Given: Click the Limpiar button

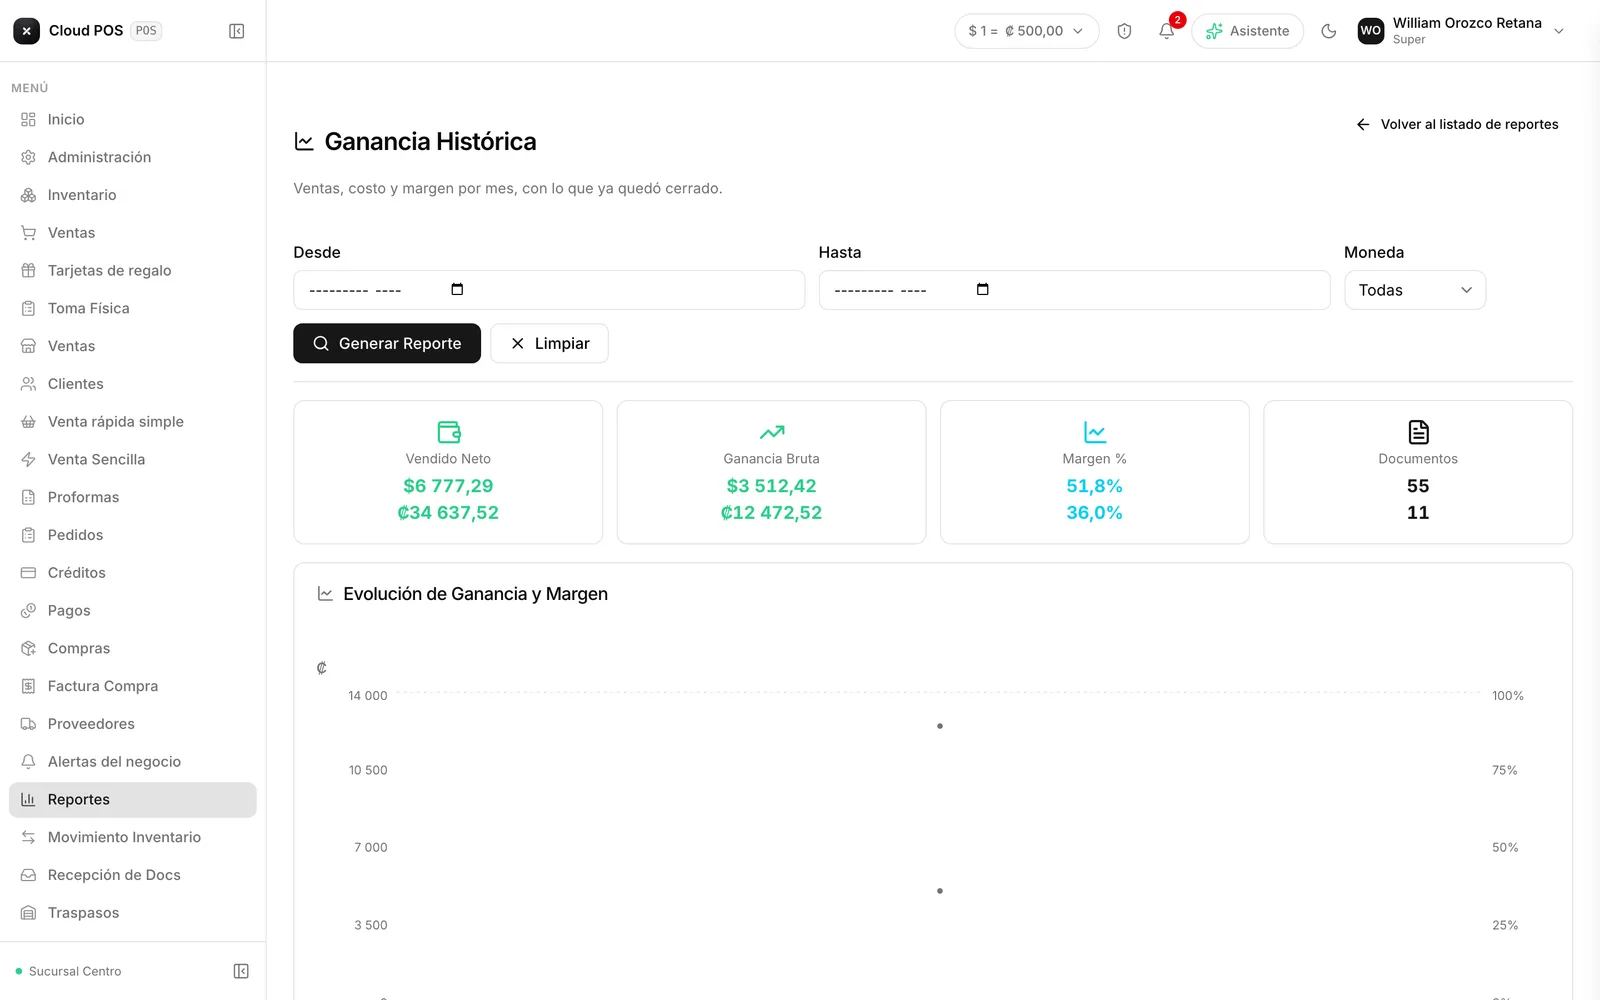Looking at the screenshot, I should [549, 343].
